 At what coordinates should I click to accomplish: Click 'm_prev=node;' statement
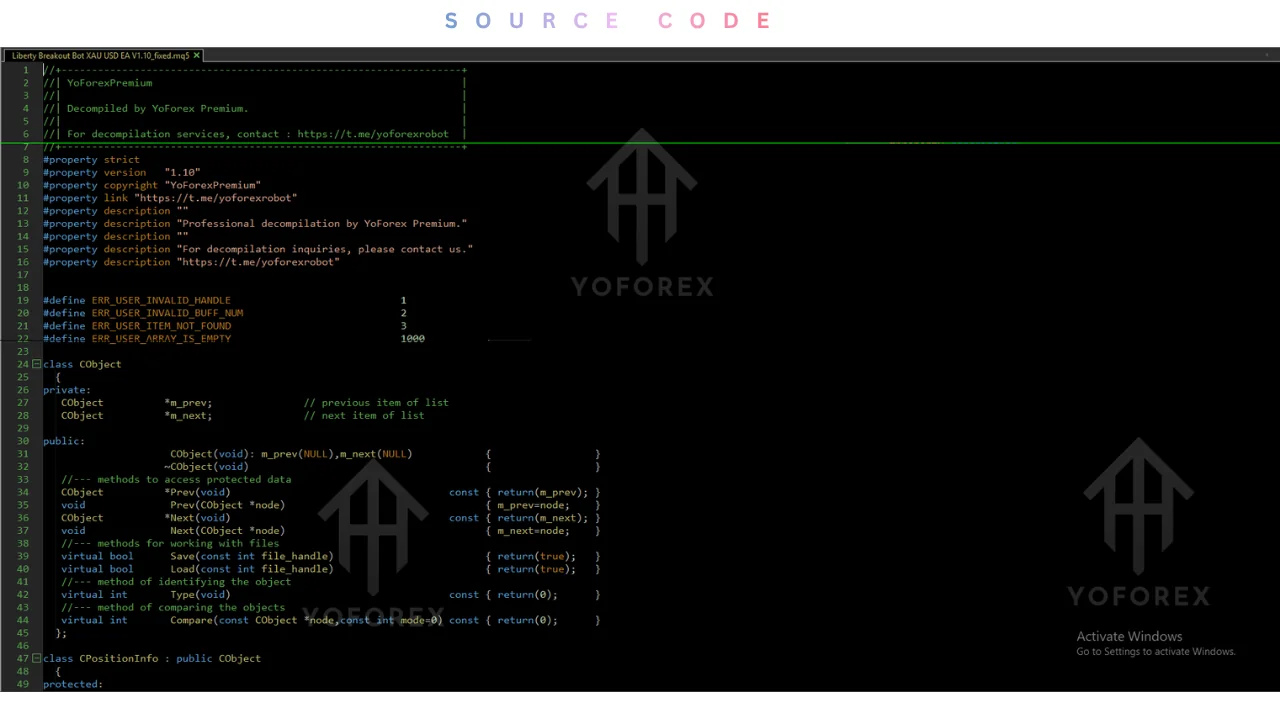[x=533, y=505]
